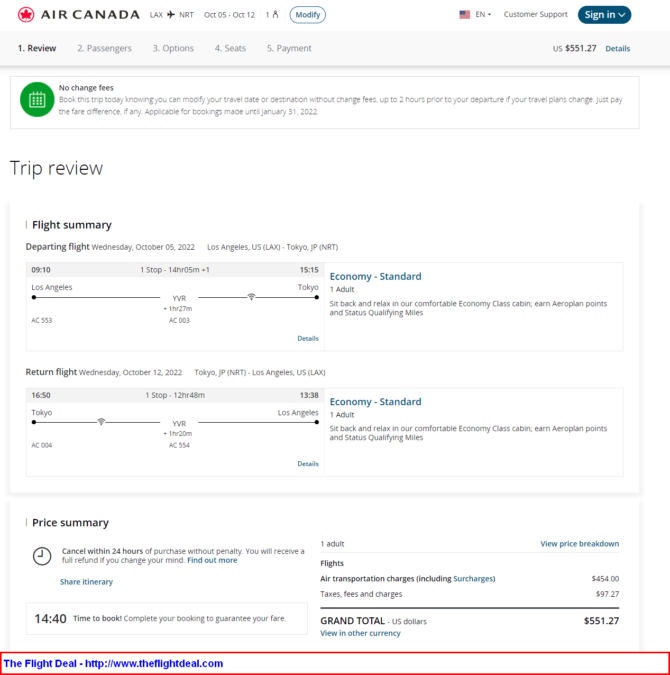The height and width of the screenshot is (675, 670).
Task: Click the 16:50 return departure time
Action: point(41,395)
